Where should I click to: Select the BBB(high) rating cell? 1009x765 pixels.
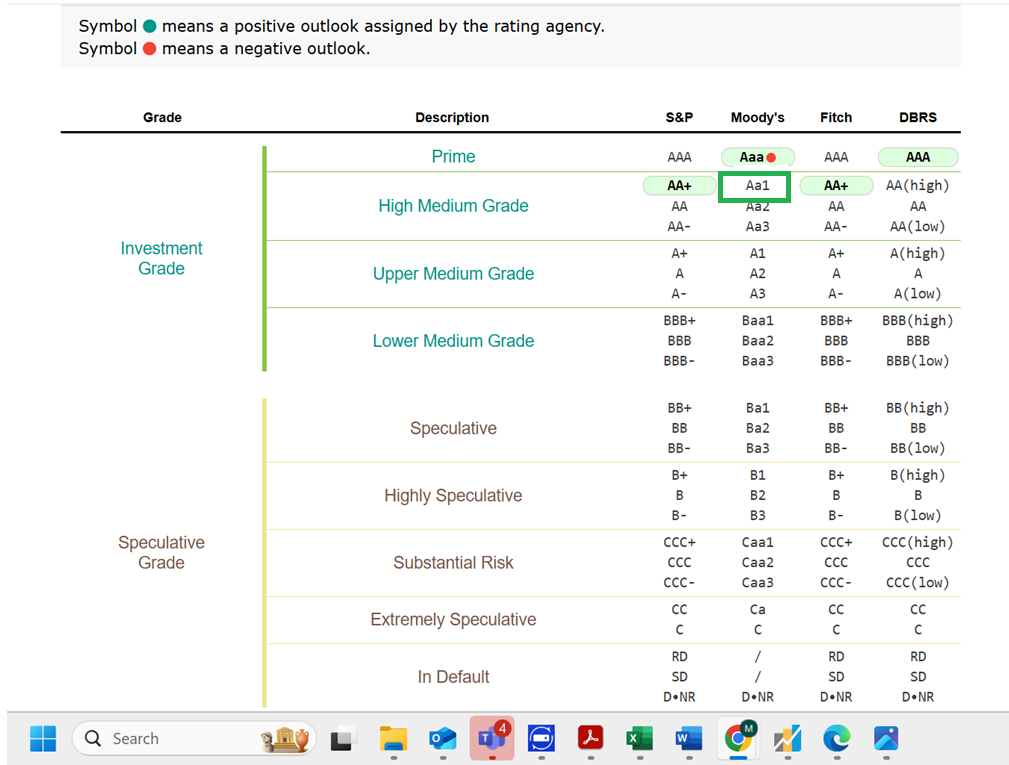[x=918, y=320]
